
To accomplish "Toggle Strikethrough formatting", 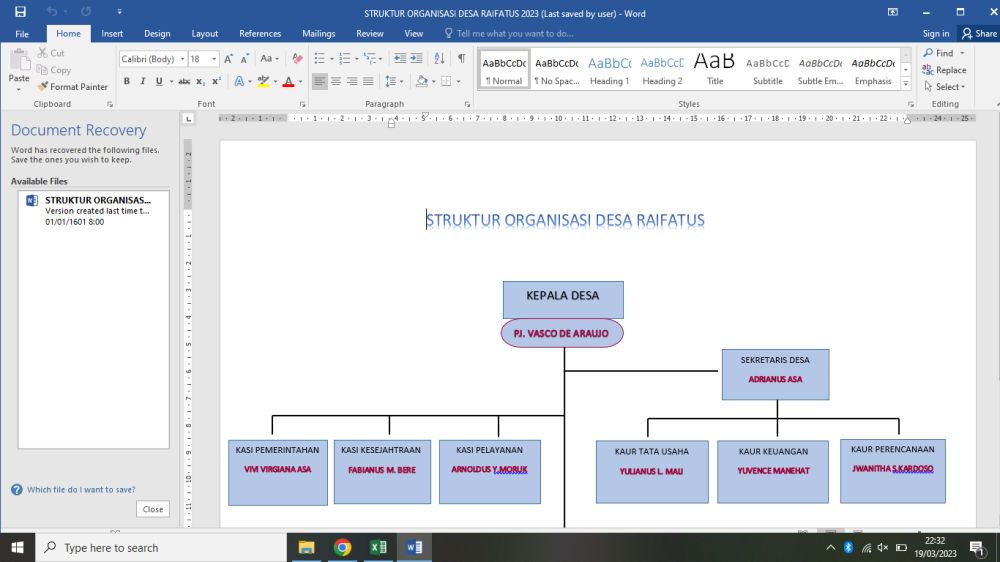I will [x=184, y=81].
